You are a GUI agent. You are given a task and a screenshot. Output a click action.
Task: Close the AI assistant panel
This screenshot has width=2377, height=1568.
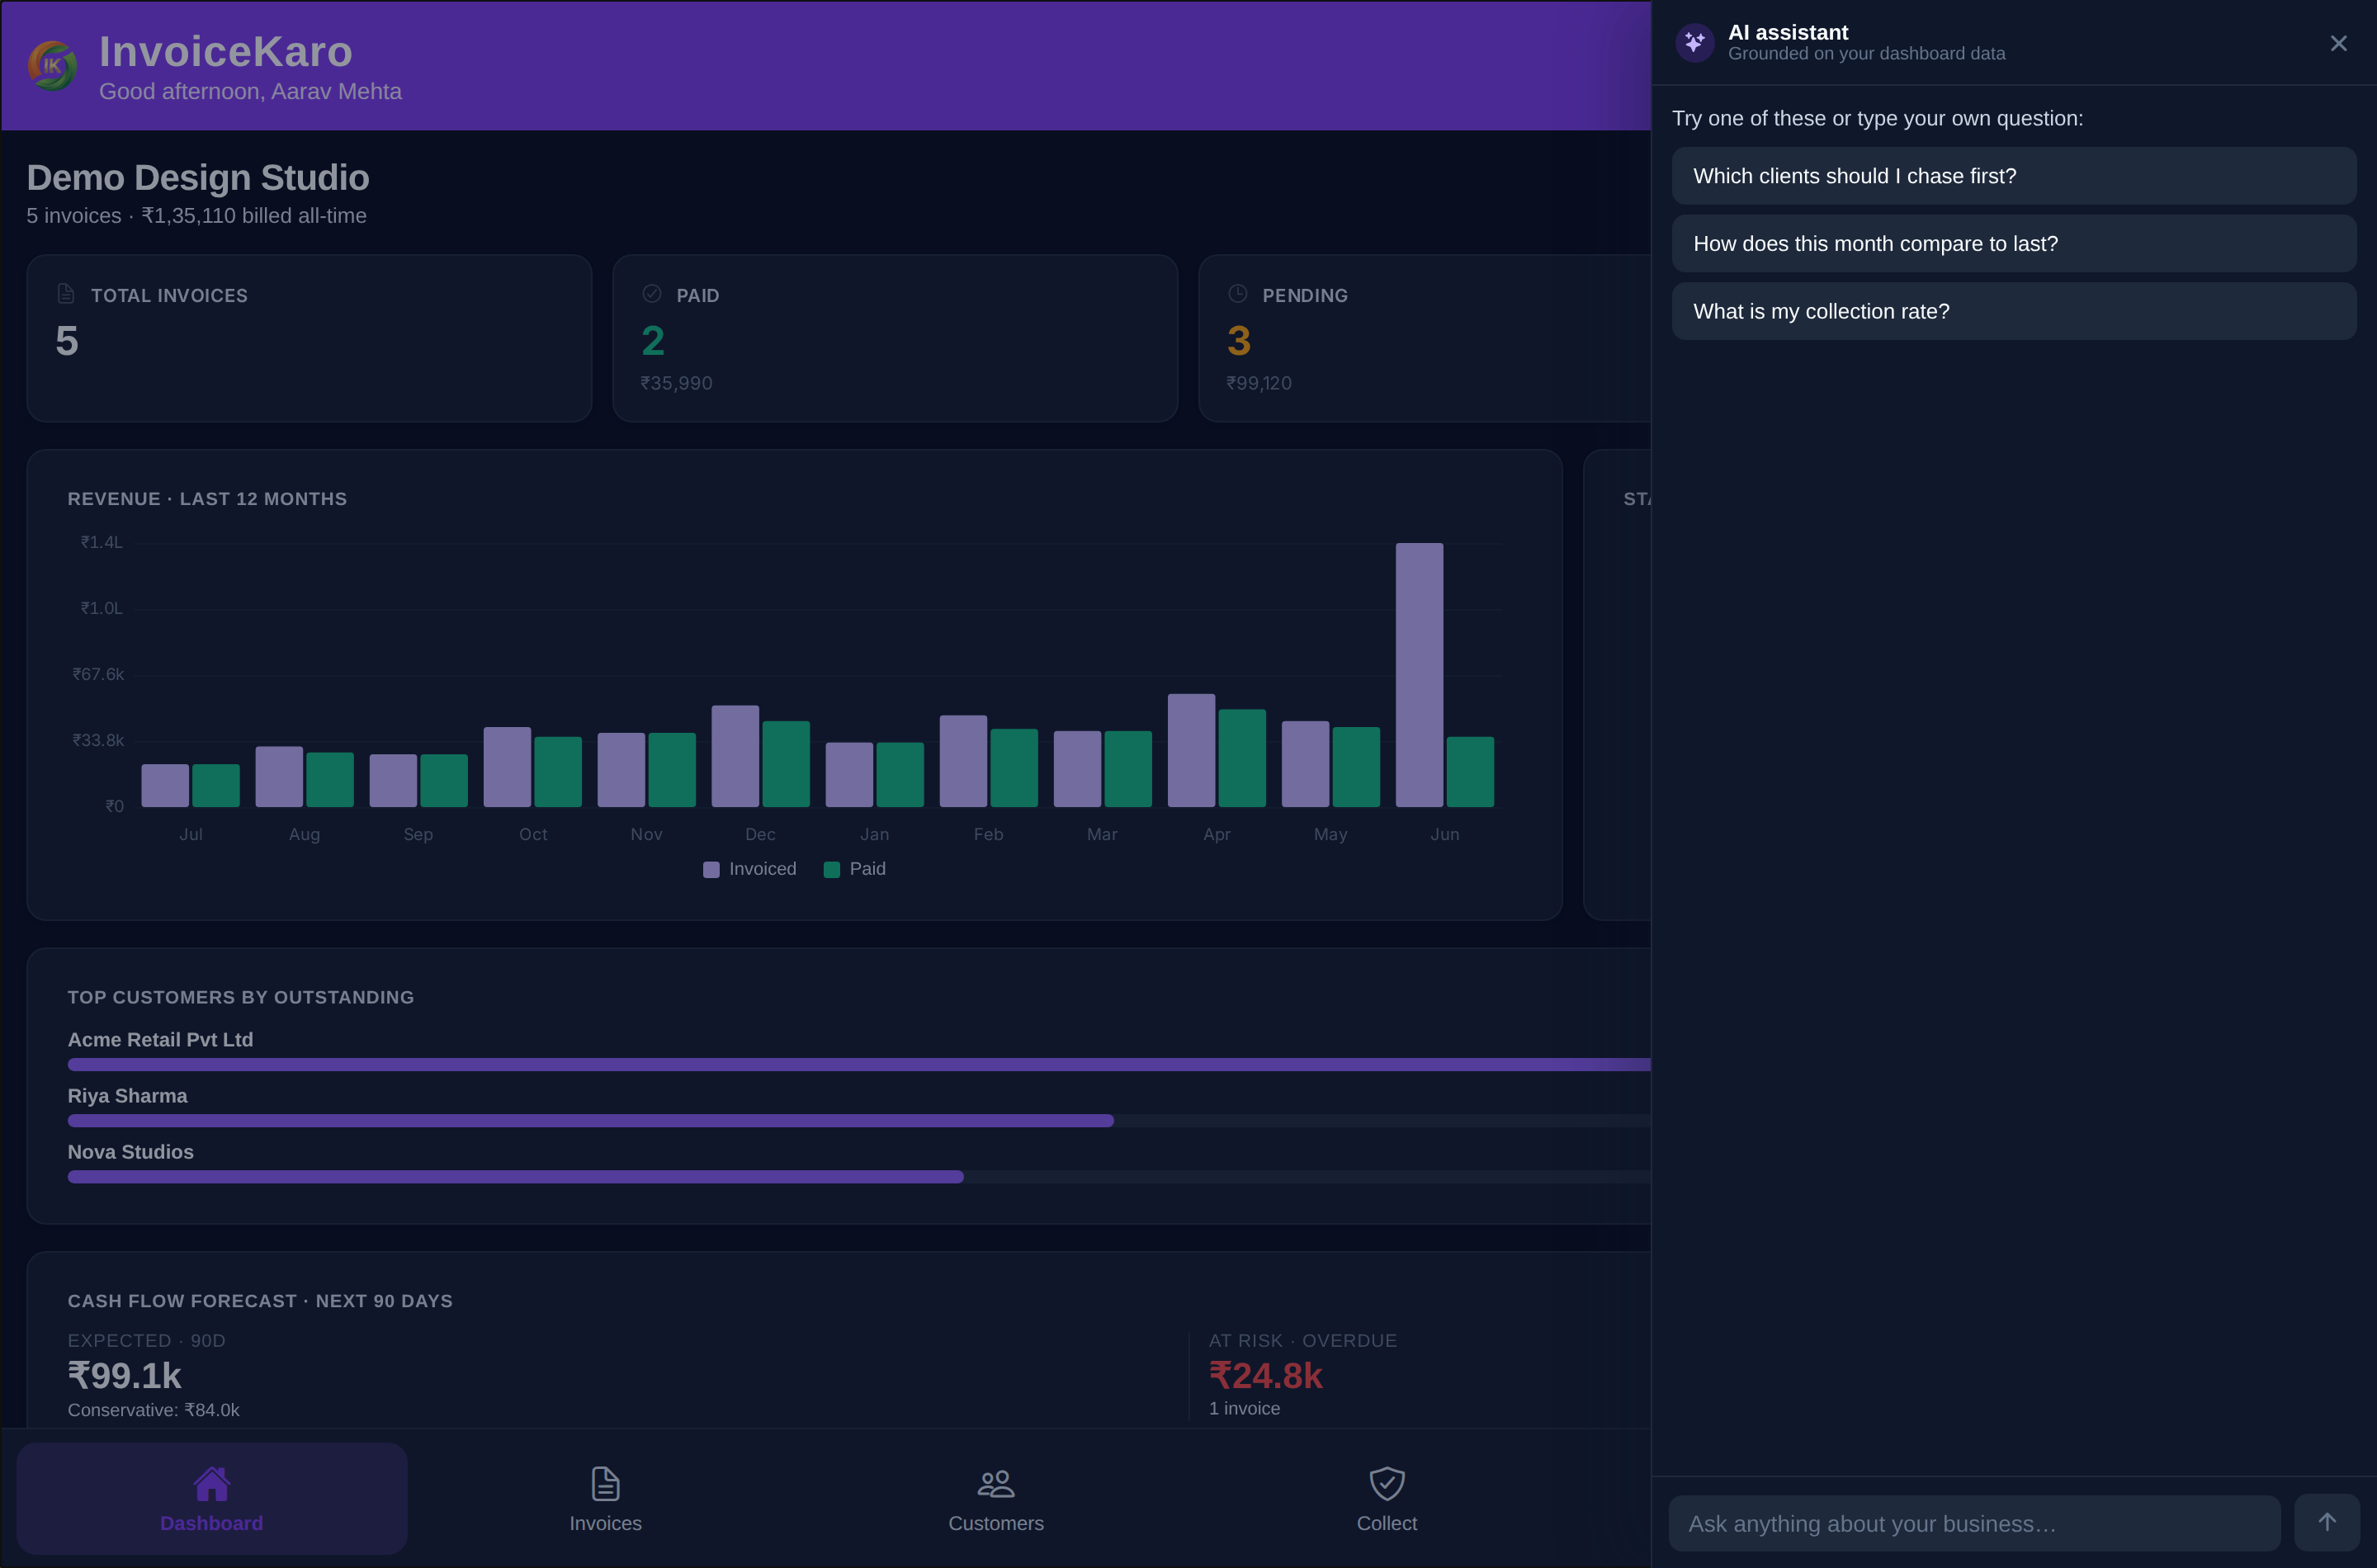coord(2338,43)
